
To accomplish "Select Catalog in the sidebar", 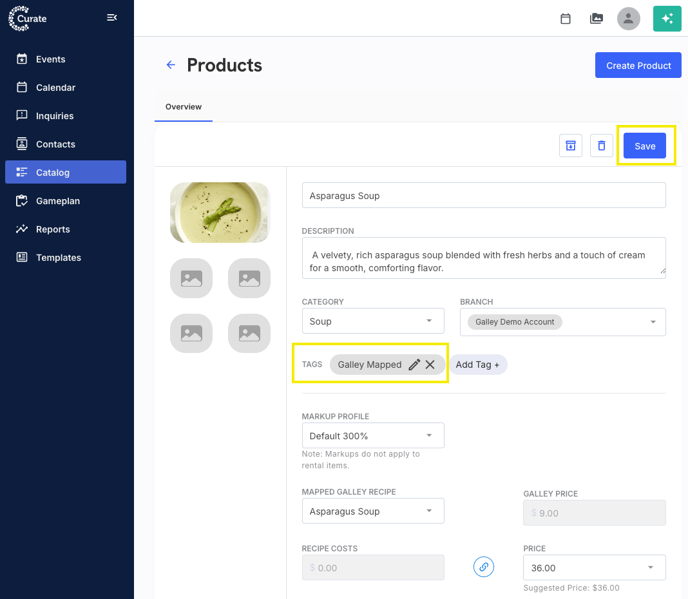I will 65,172.
